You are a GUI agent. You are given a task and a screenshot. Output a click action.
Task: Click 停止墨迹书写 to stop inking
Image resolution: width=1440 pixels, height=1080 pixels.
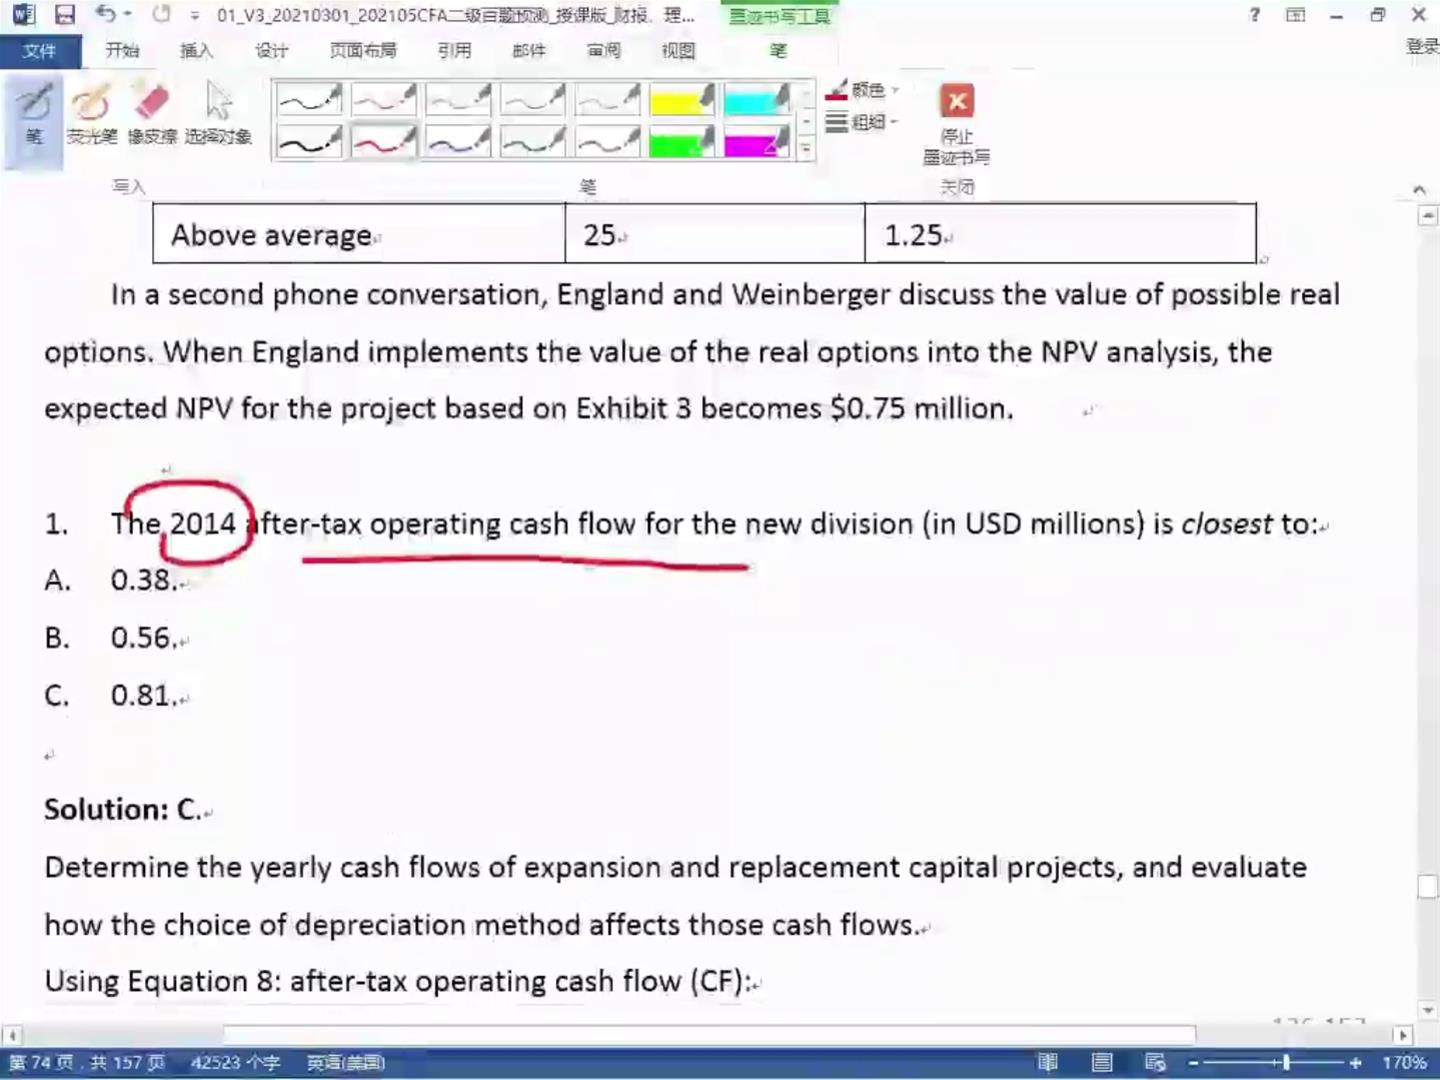(956, 124)
